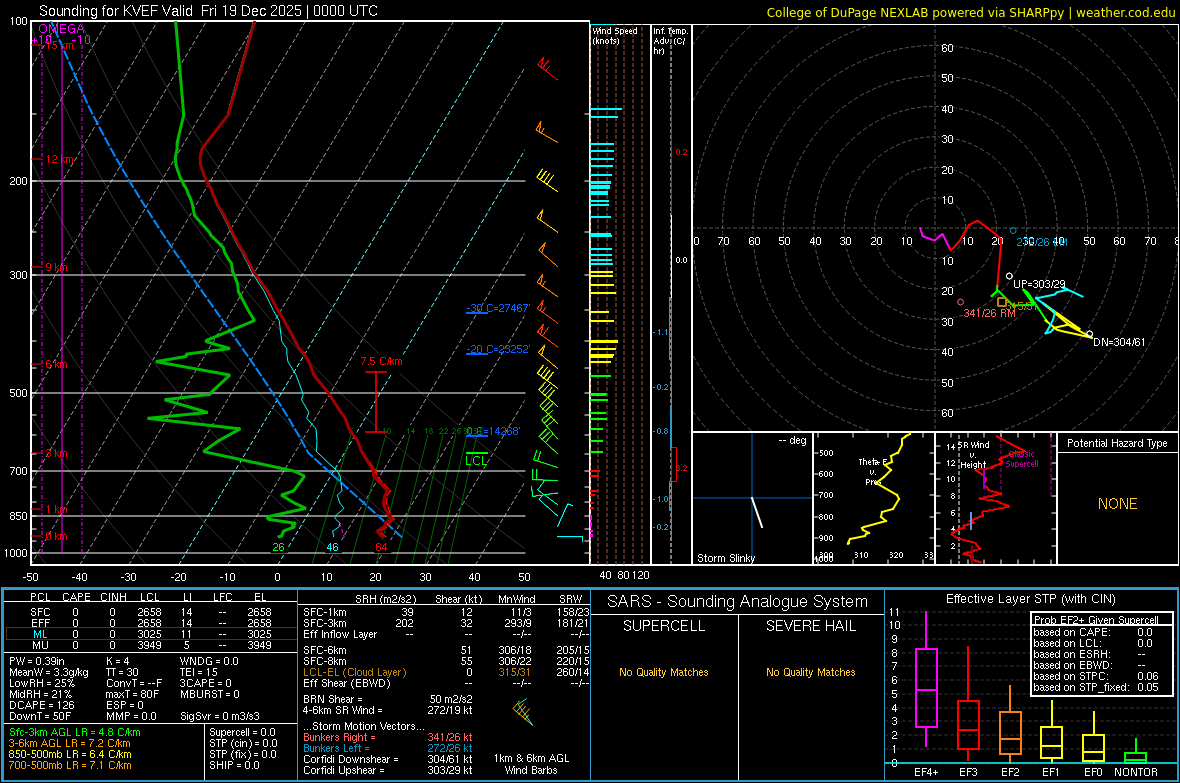Click the 'LCL-EL (Cloud Layer)' row label
The width and height of the screenshot is (1180, 783).
354,672
